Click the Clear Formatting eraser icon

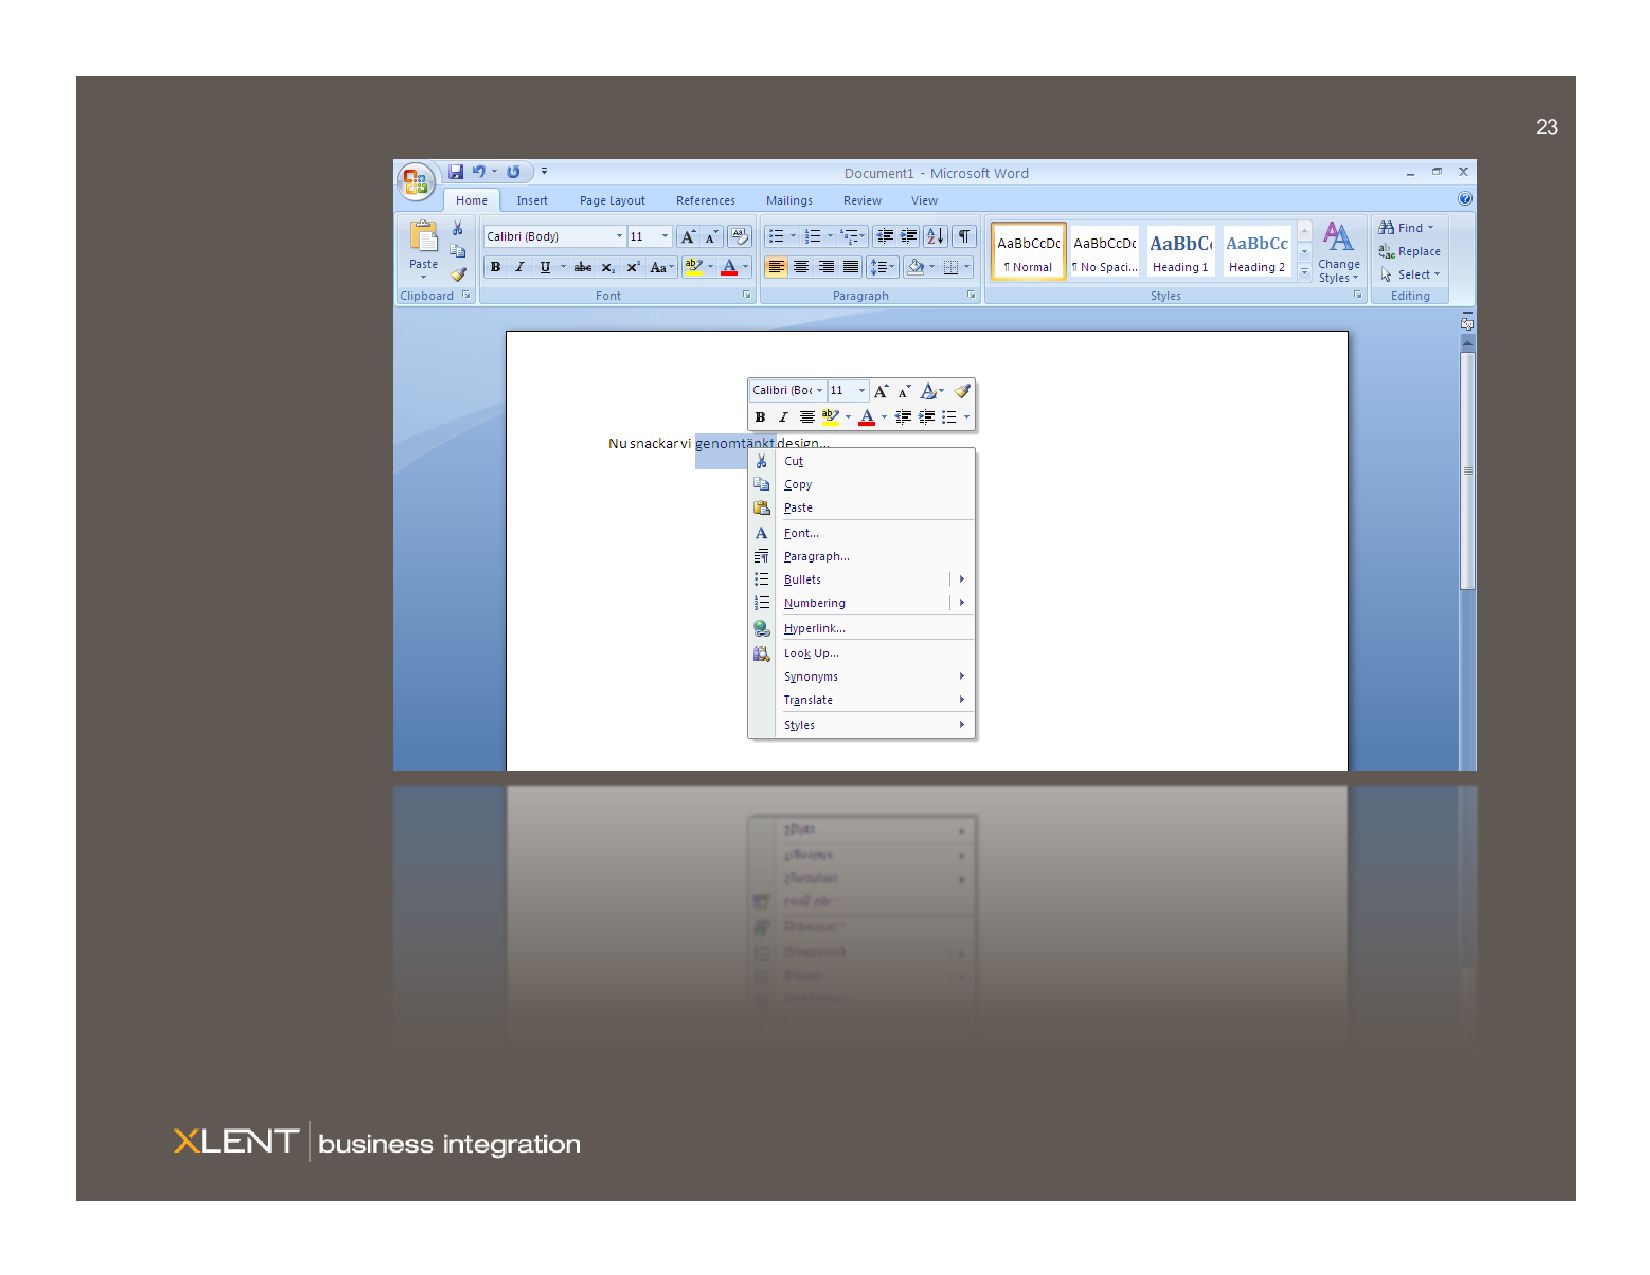click(x=739, y=237)
